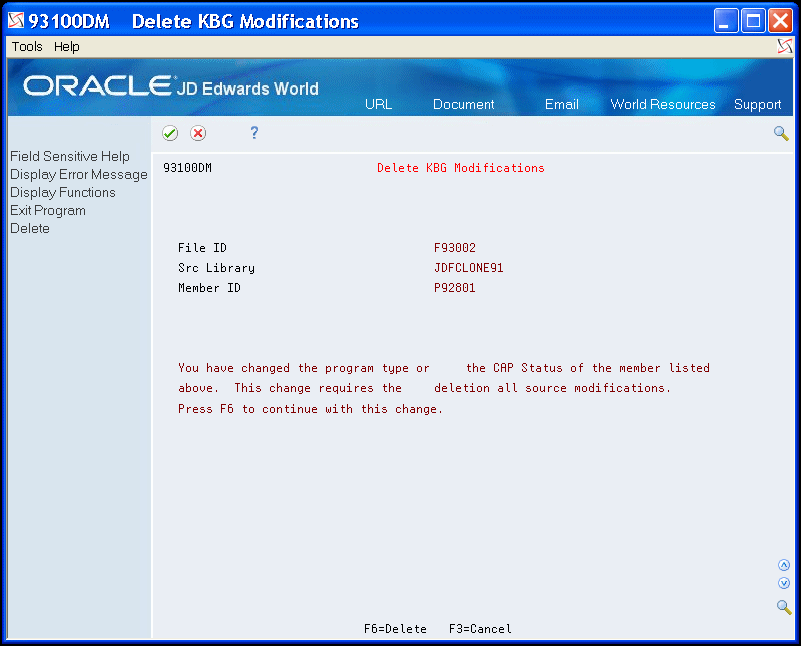This screenshot has width=801, height=646.
Task: Click the circled down arrow icon
Action: 784,583
